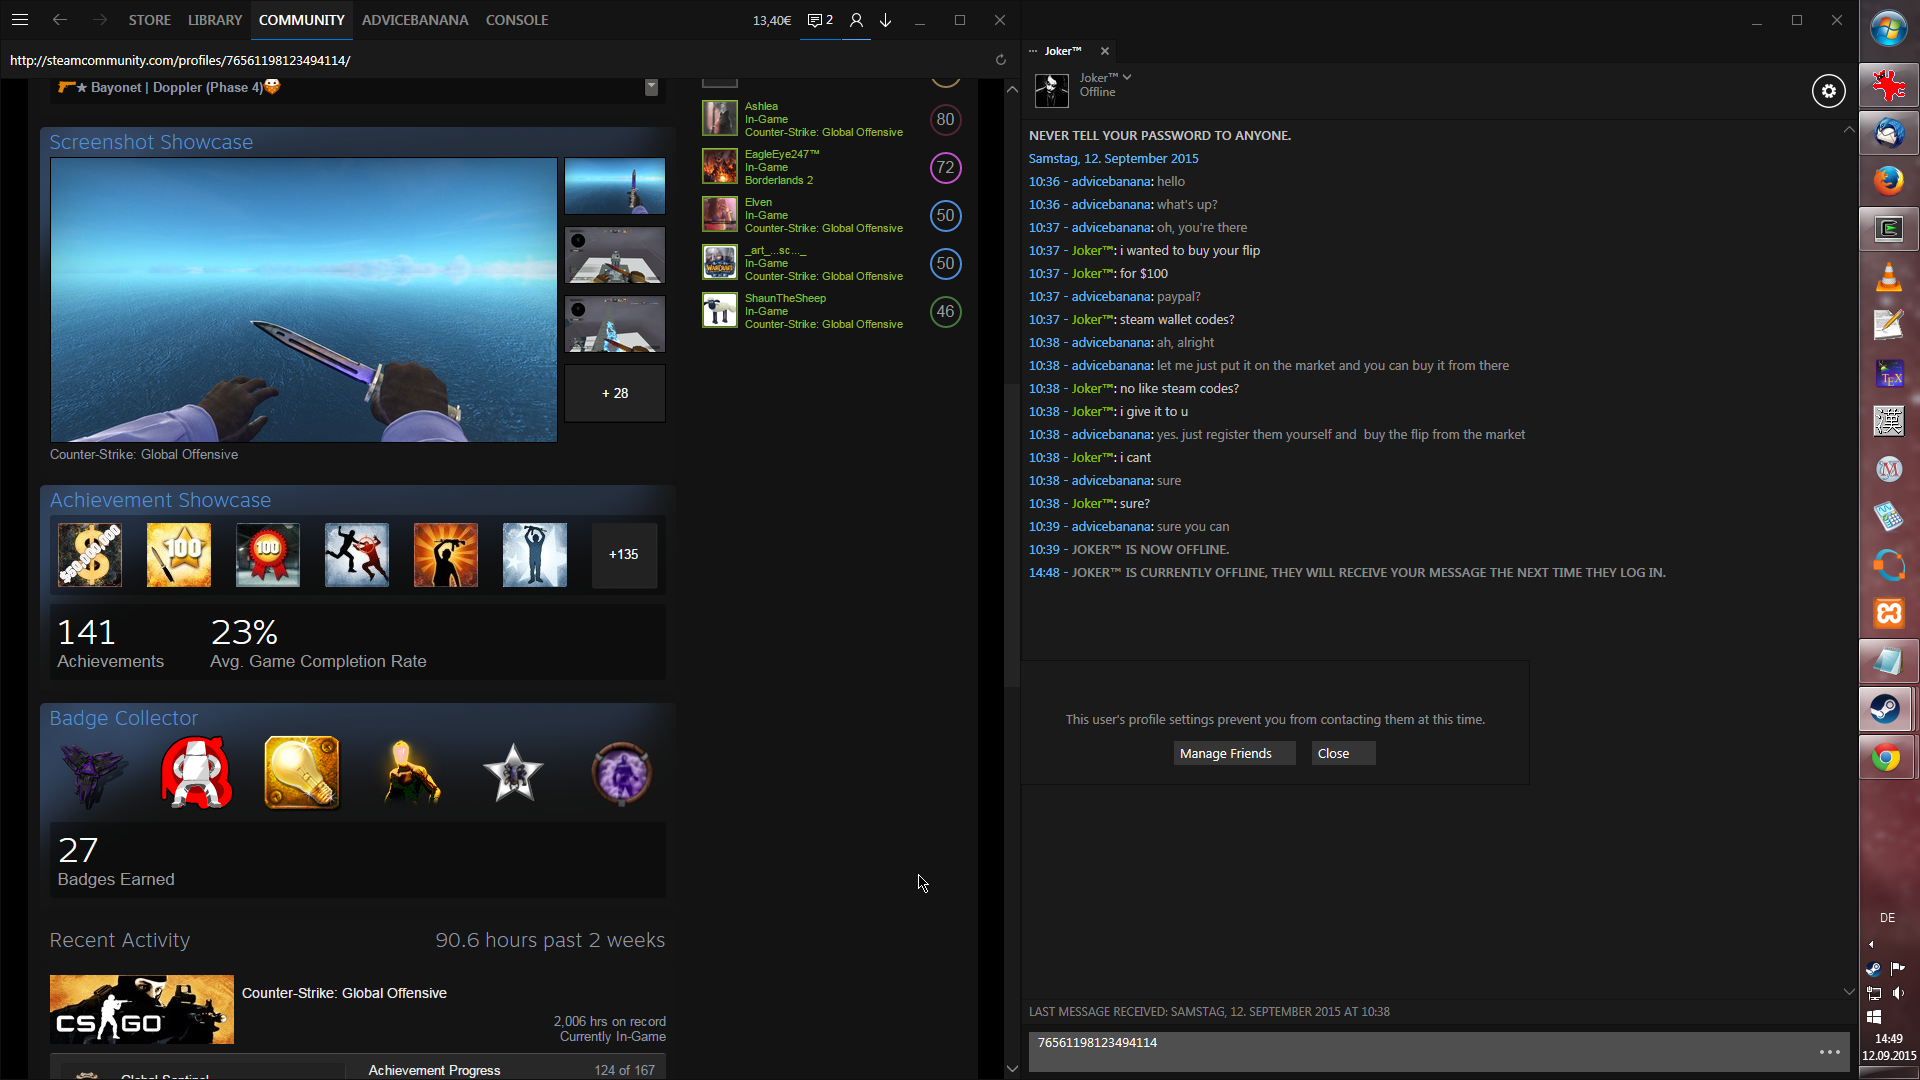
Task: Open the downloads arrow icon
Action: coord(886,20)
